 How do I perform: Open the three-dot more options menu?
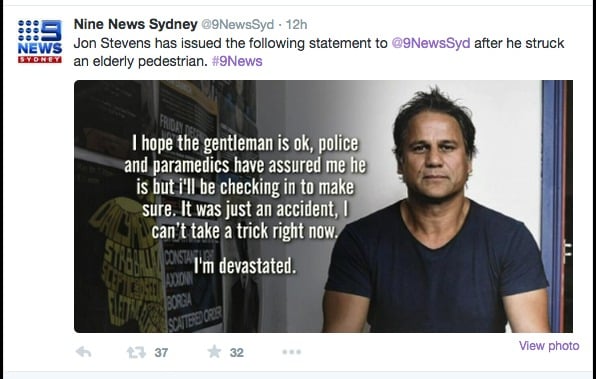(x=292, y=352)
